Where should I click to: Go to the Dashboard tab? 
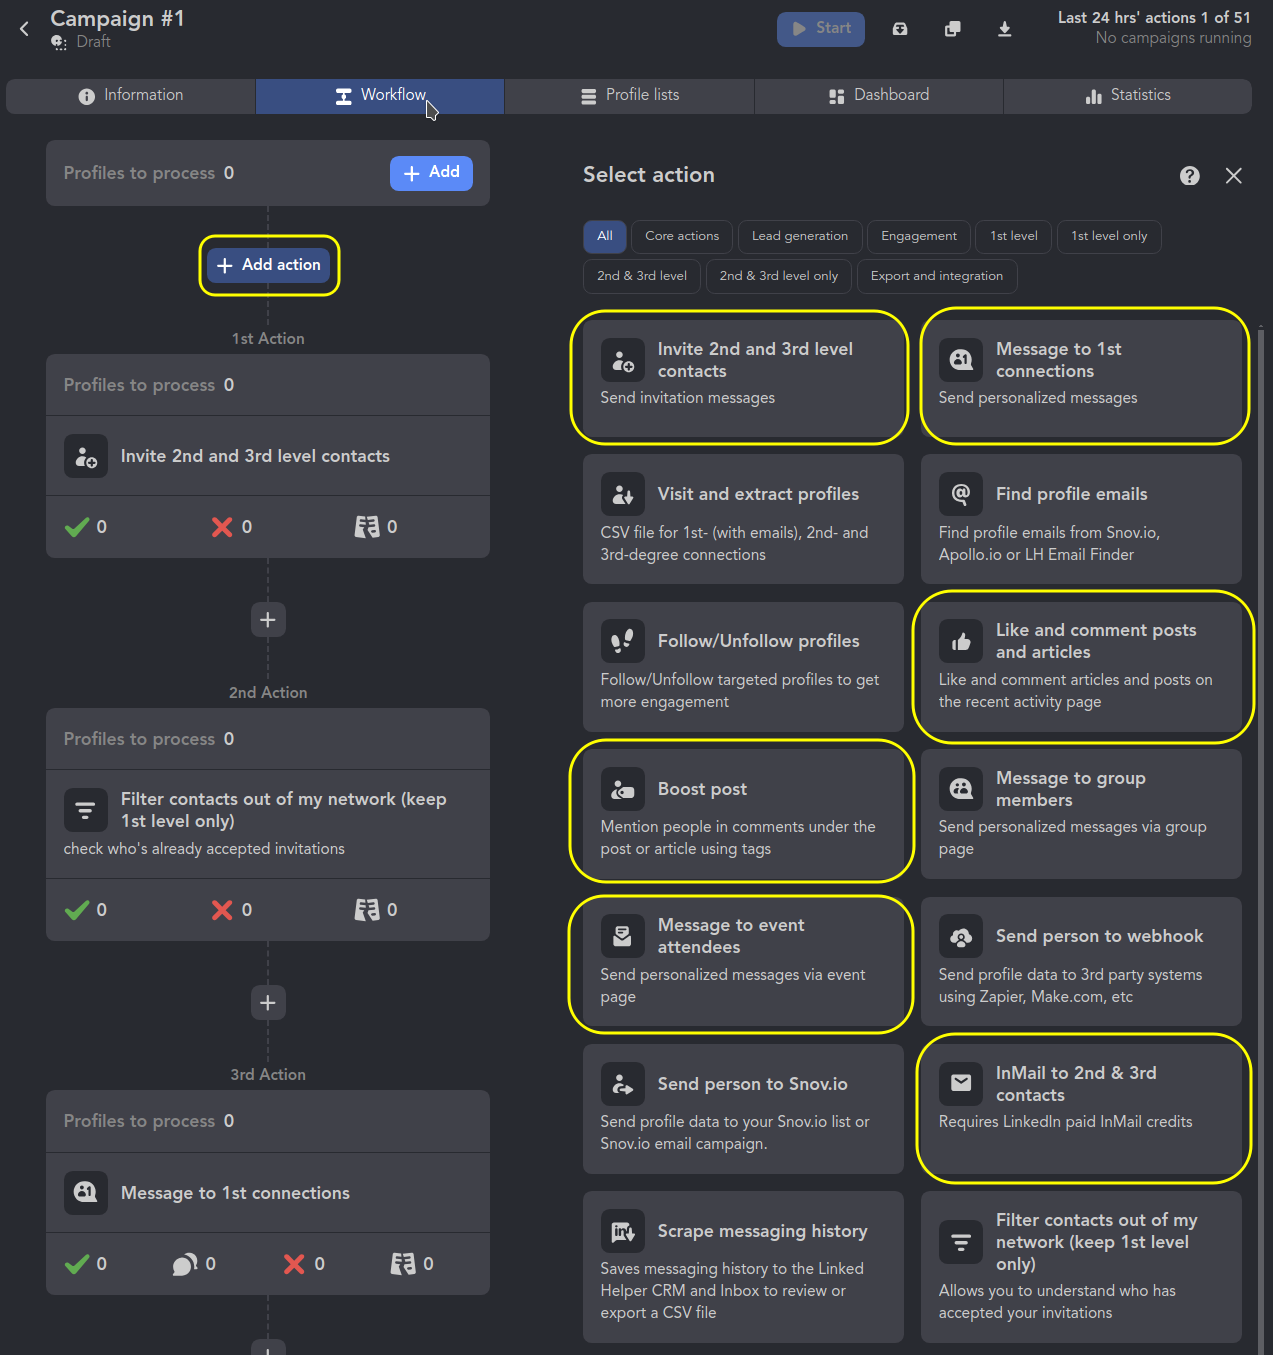pos(878,96)
